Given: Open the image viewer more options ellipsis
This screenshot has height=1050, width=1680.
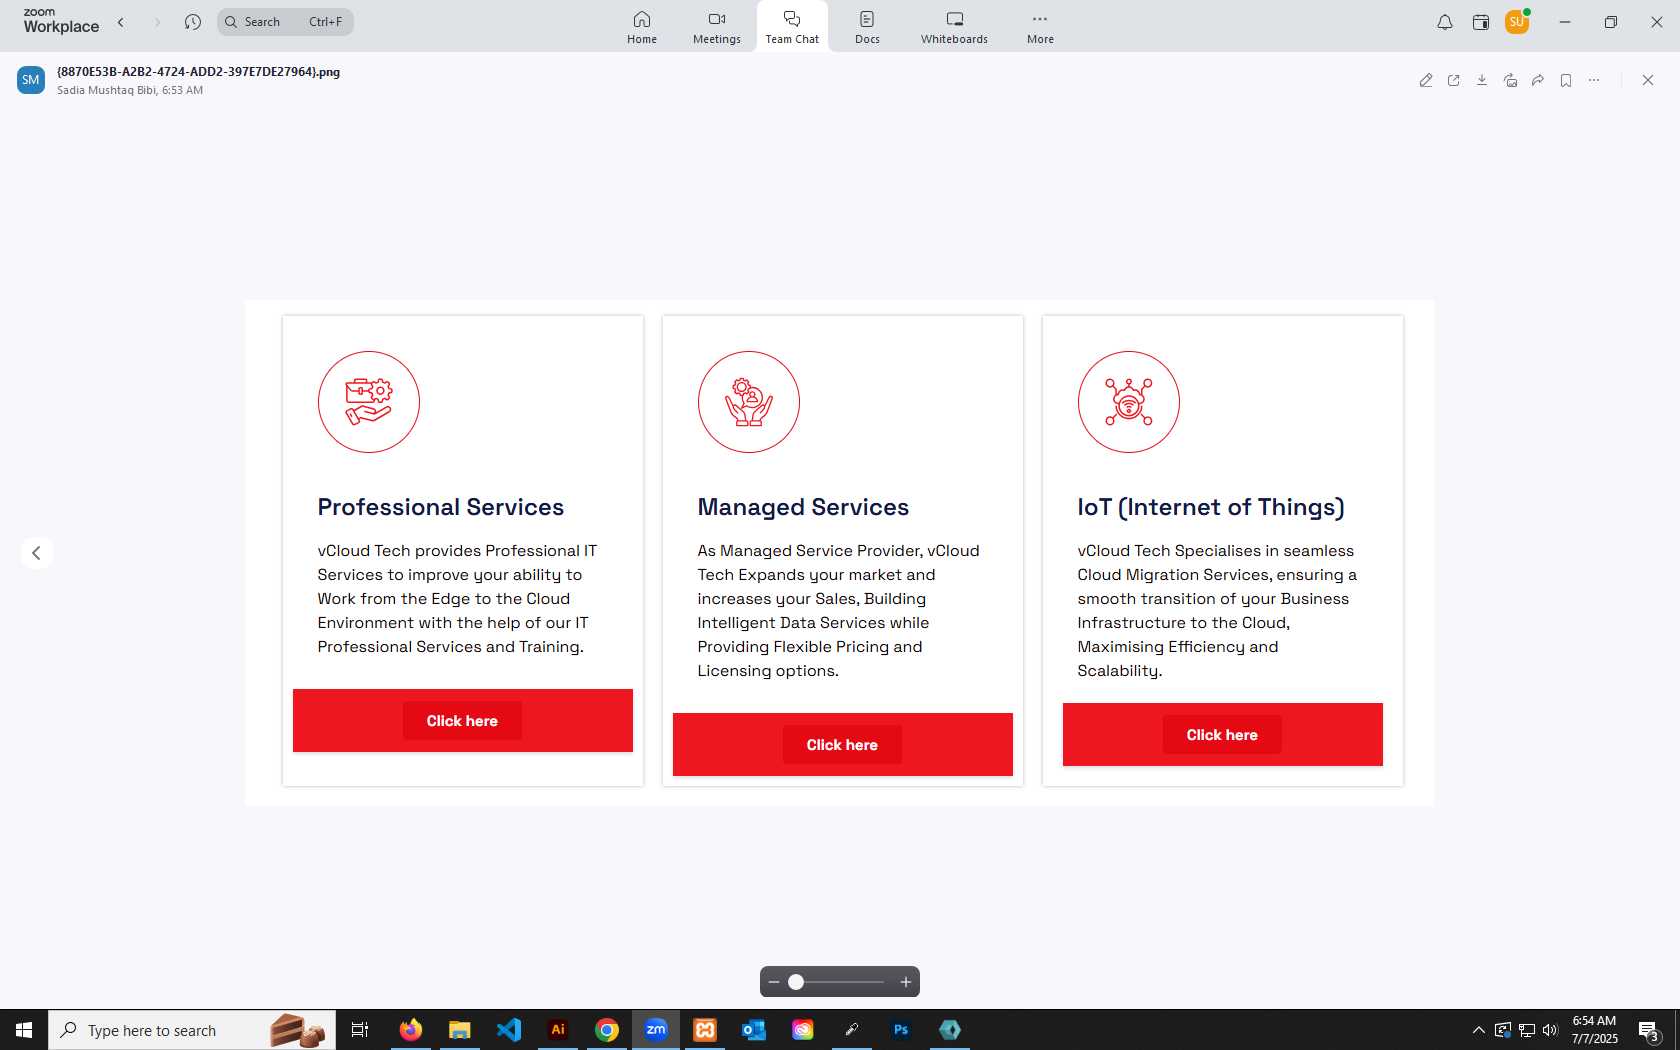Looking at the screenshot, I should coord(1594,80).
